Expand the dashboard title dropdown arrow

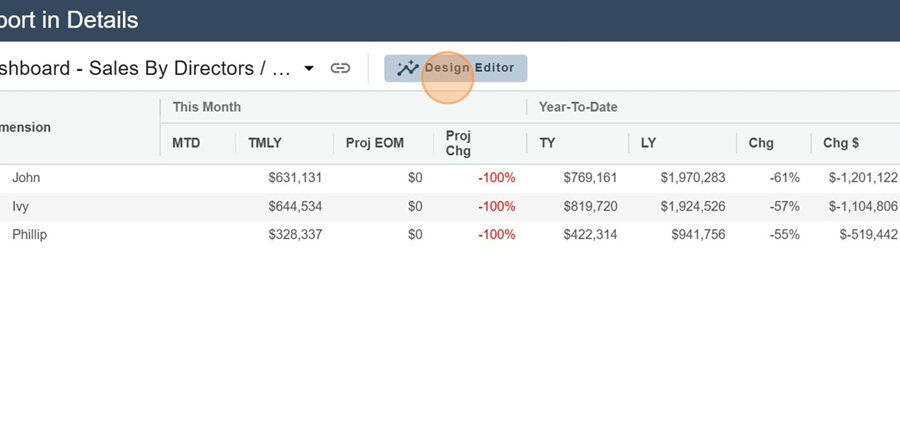(x=309, y=69)
